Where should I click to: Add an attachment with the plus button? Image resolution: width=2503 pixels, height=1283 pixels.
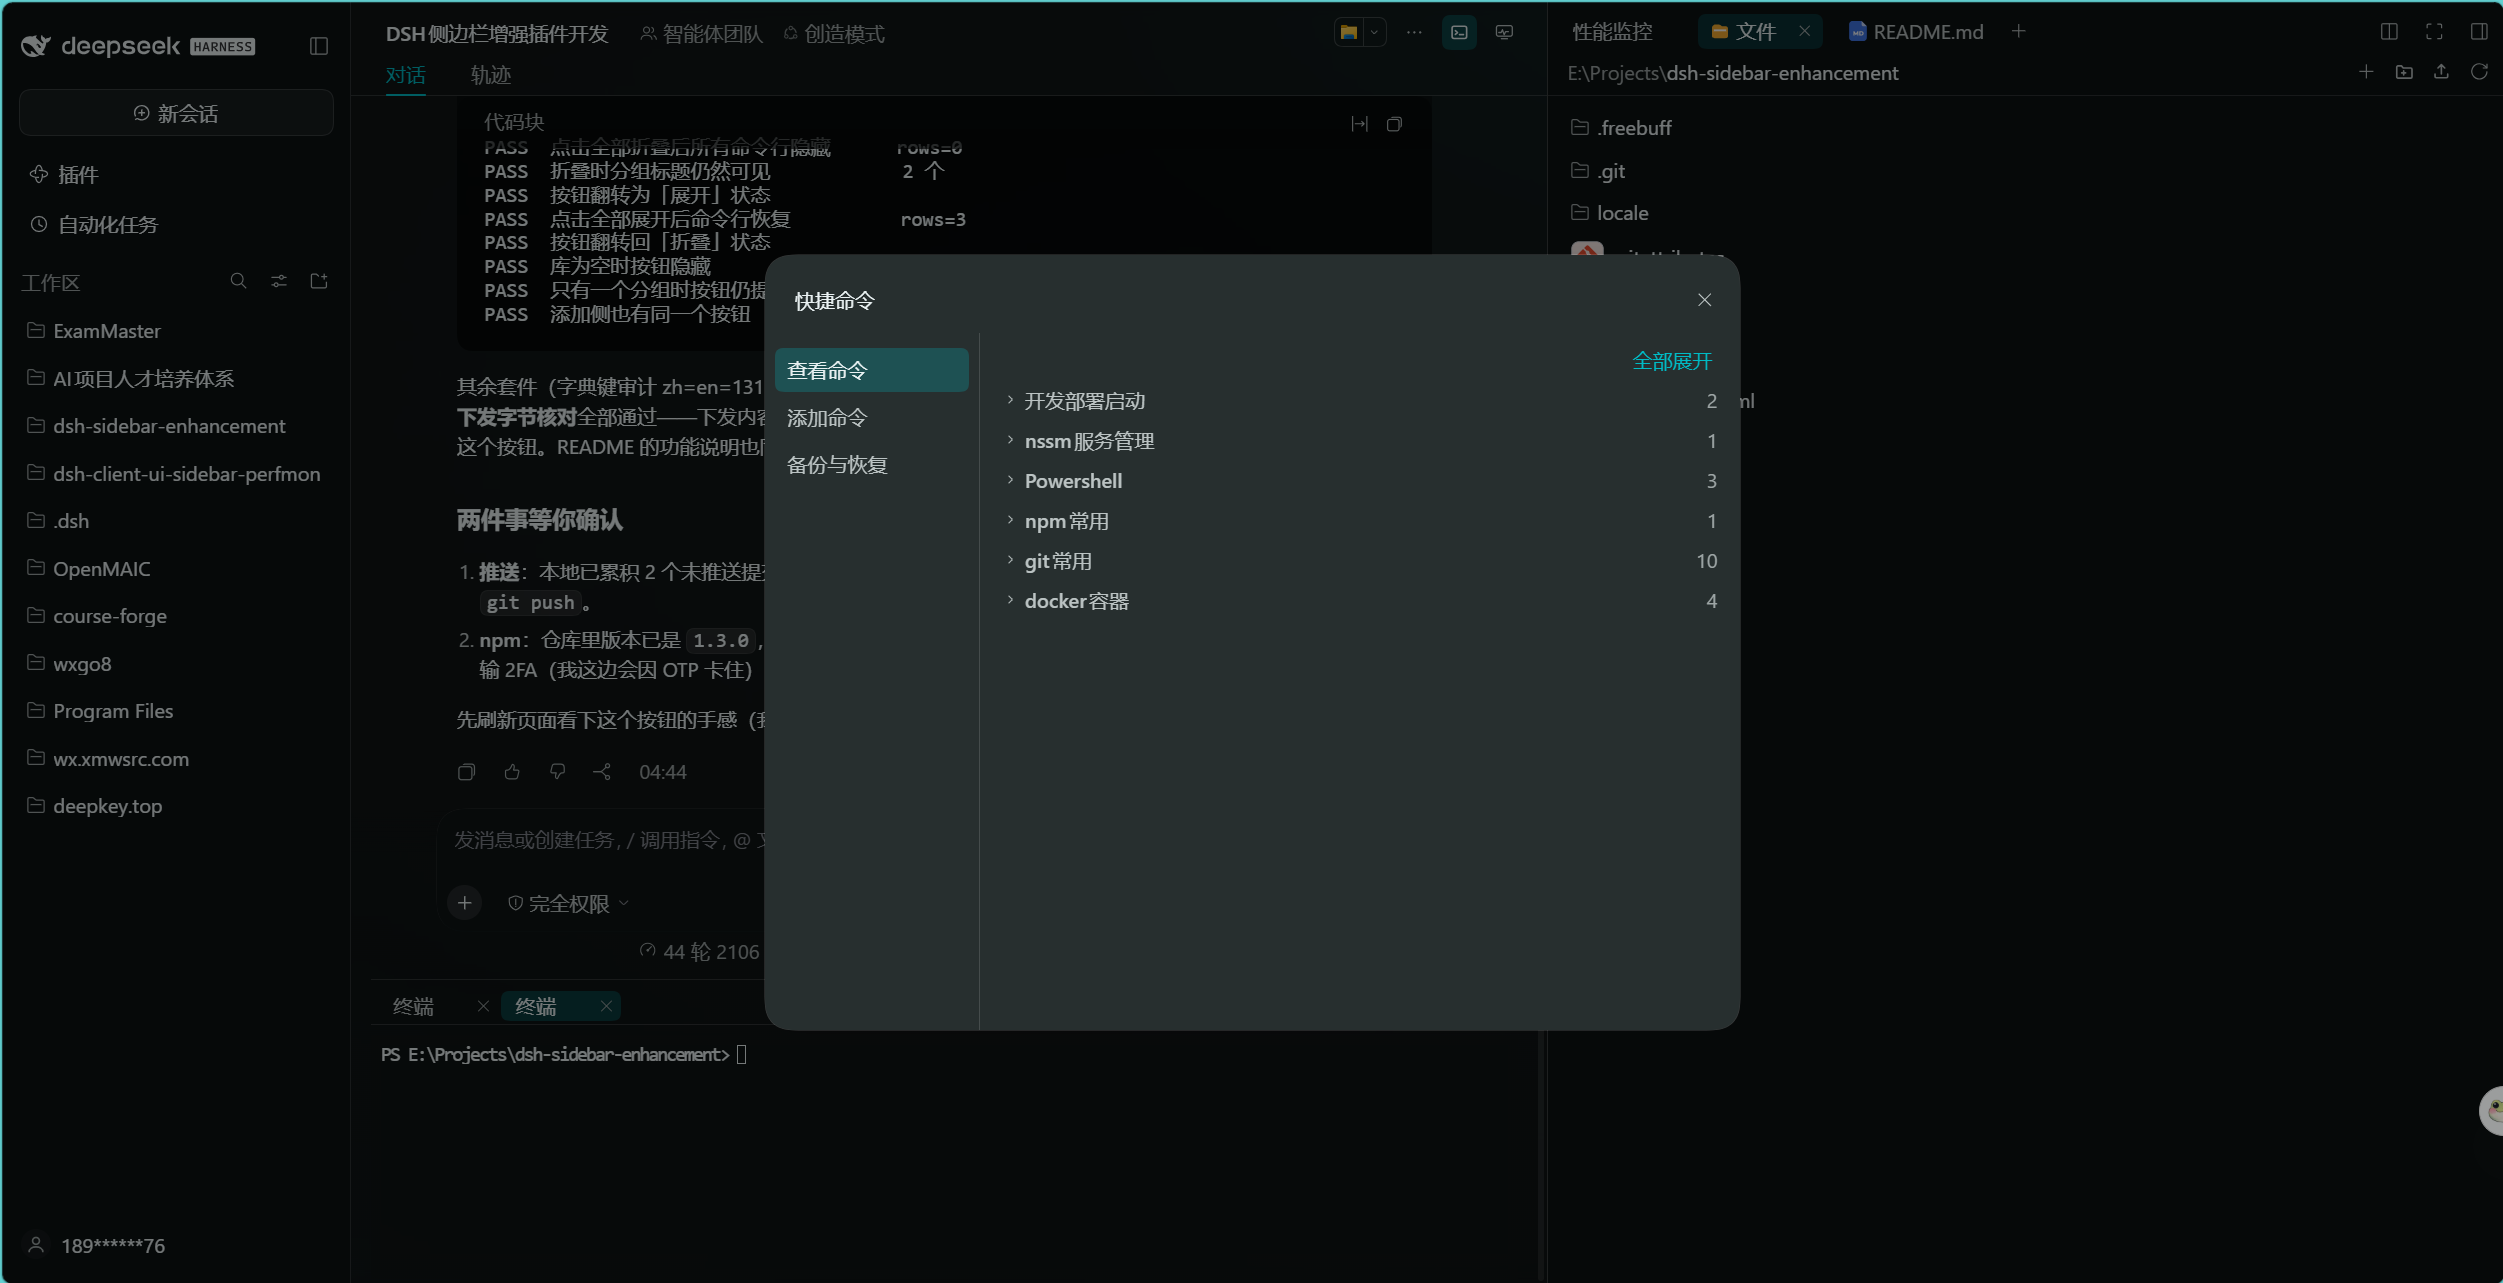coord(464,903)
